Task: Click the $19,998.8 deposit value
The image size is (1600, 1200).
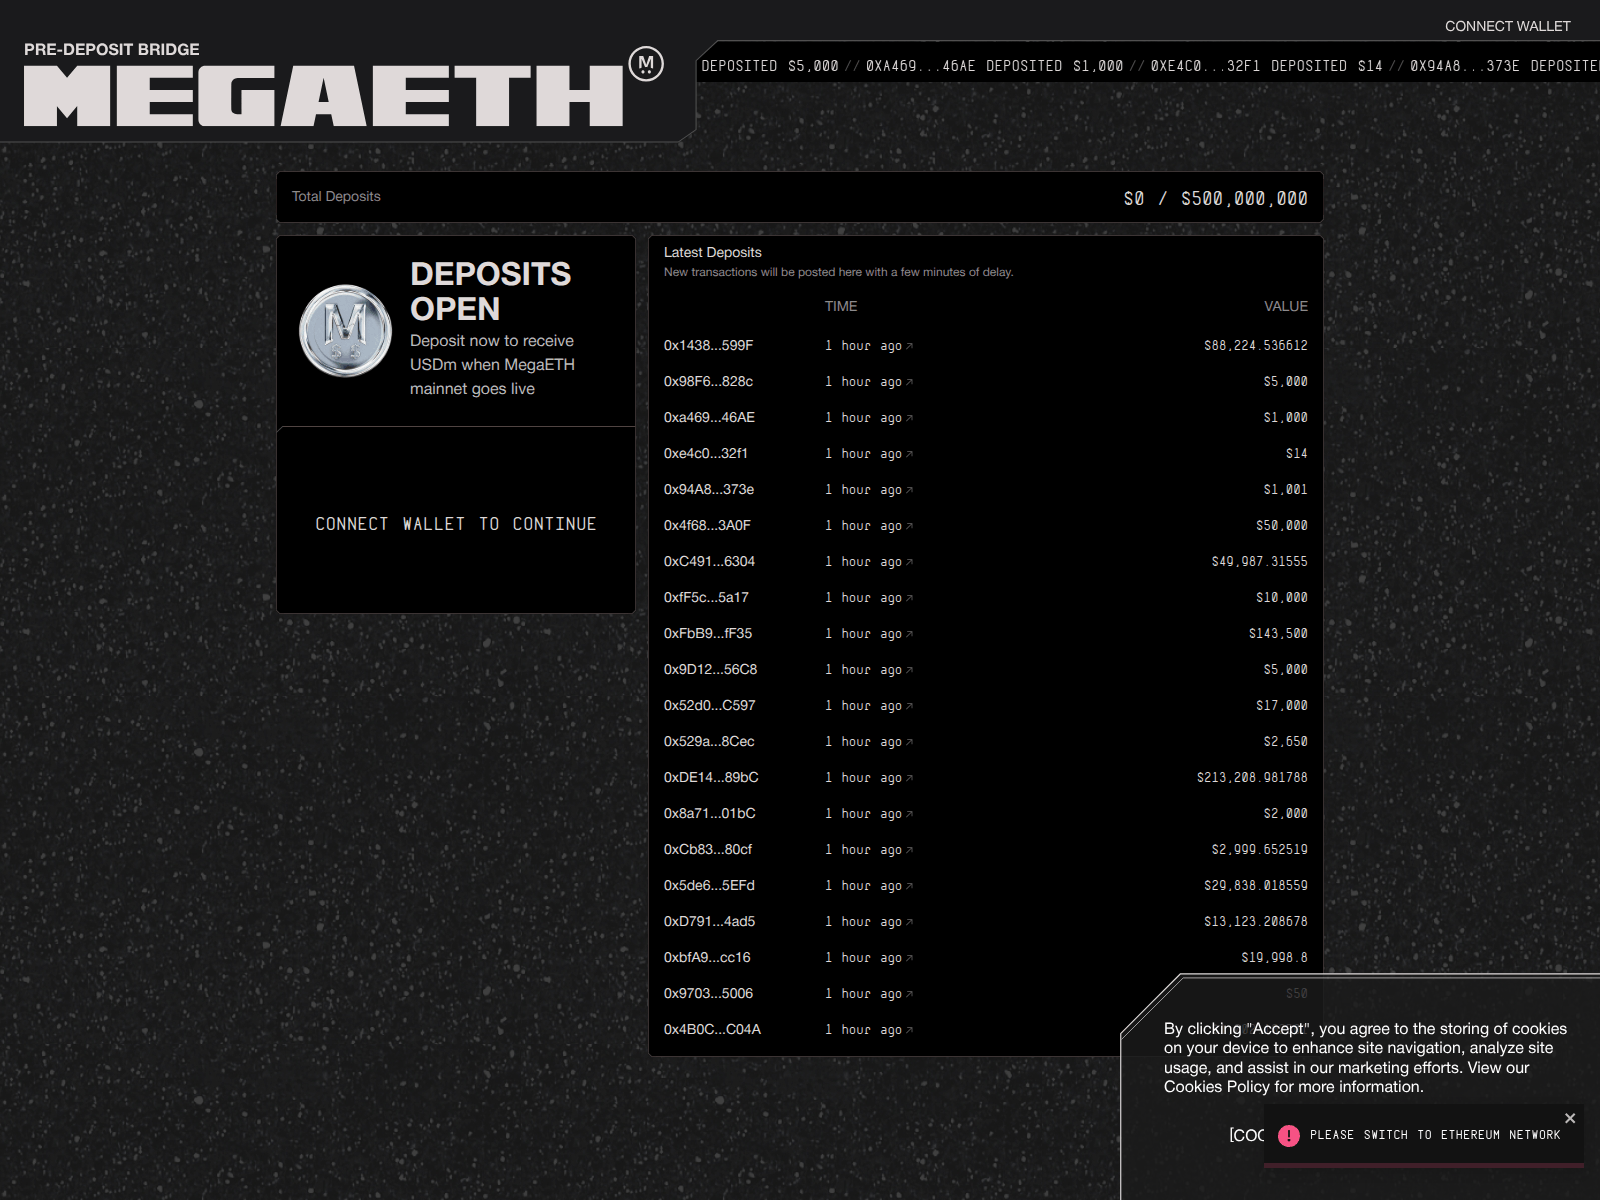Action: [x=1275, y=958]
